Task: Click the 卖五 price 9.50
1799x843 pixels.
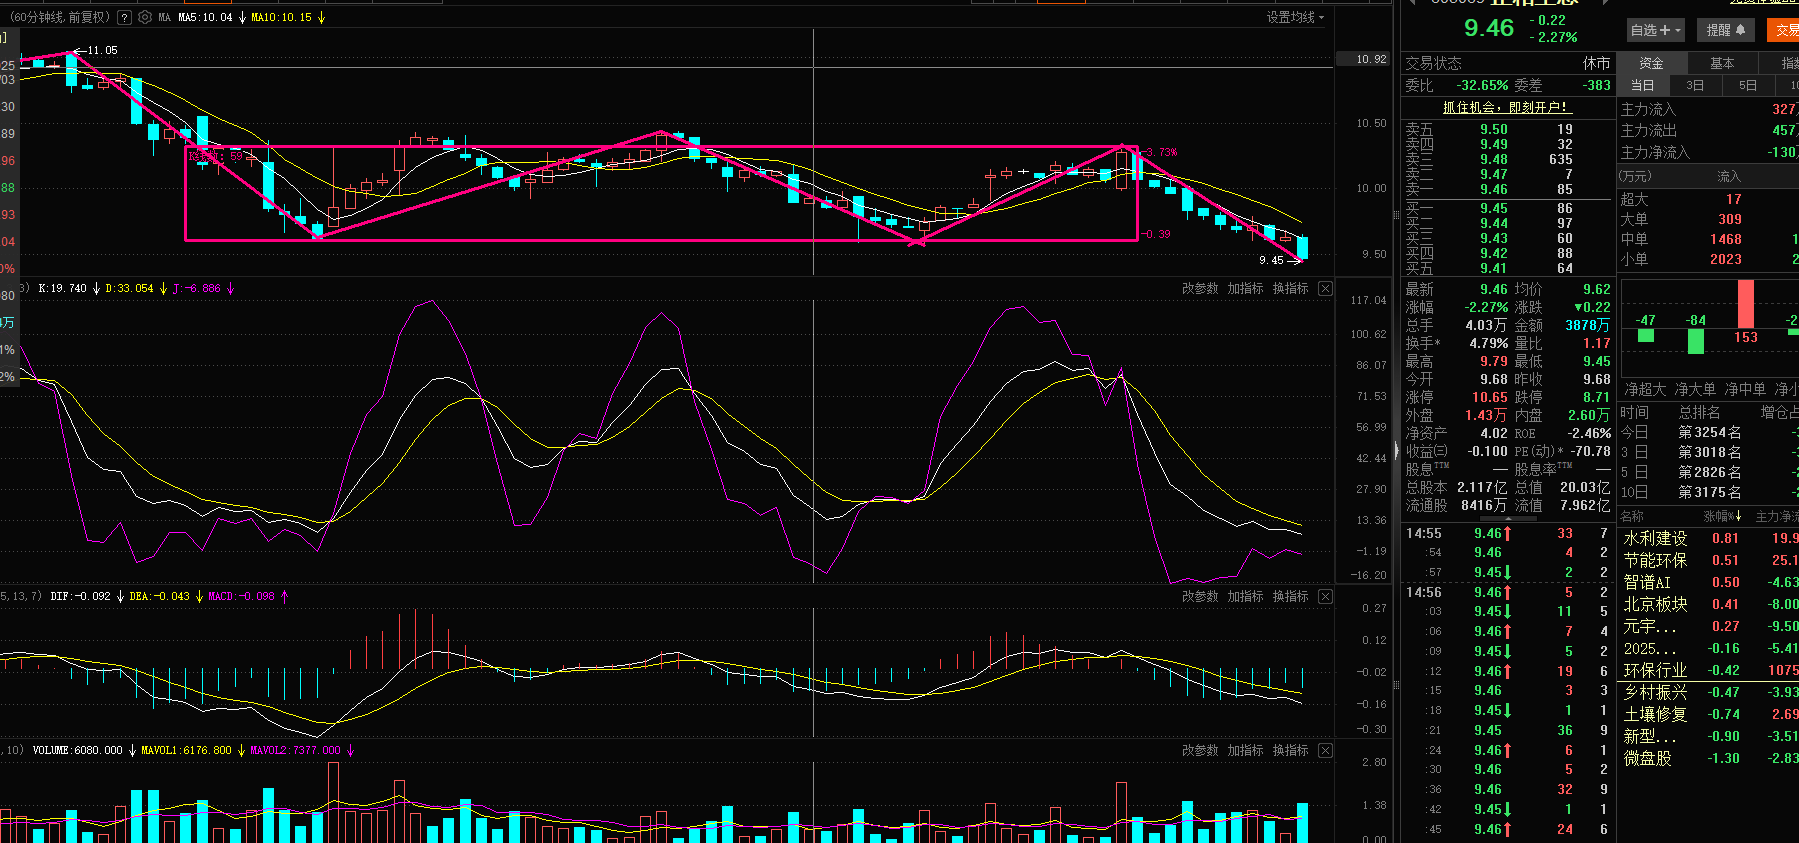Action: (1494, 129)
